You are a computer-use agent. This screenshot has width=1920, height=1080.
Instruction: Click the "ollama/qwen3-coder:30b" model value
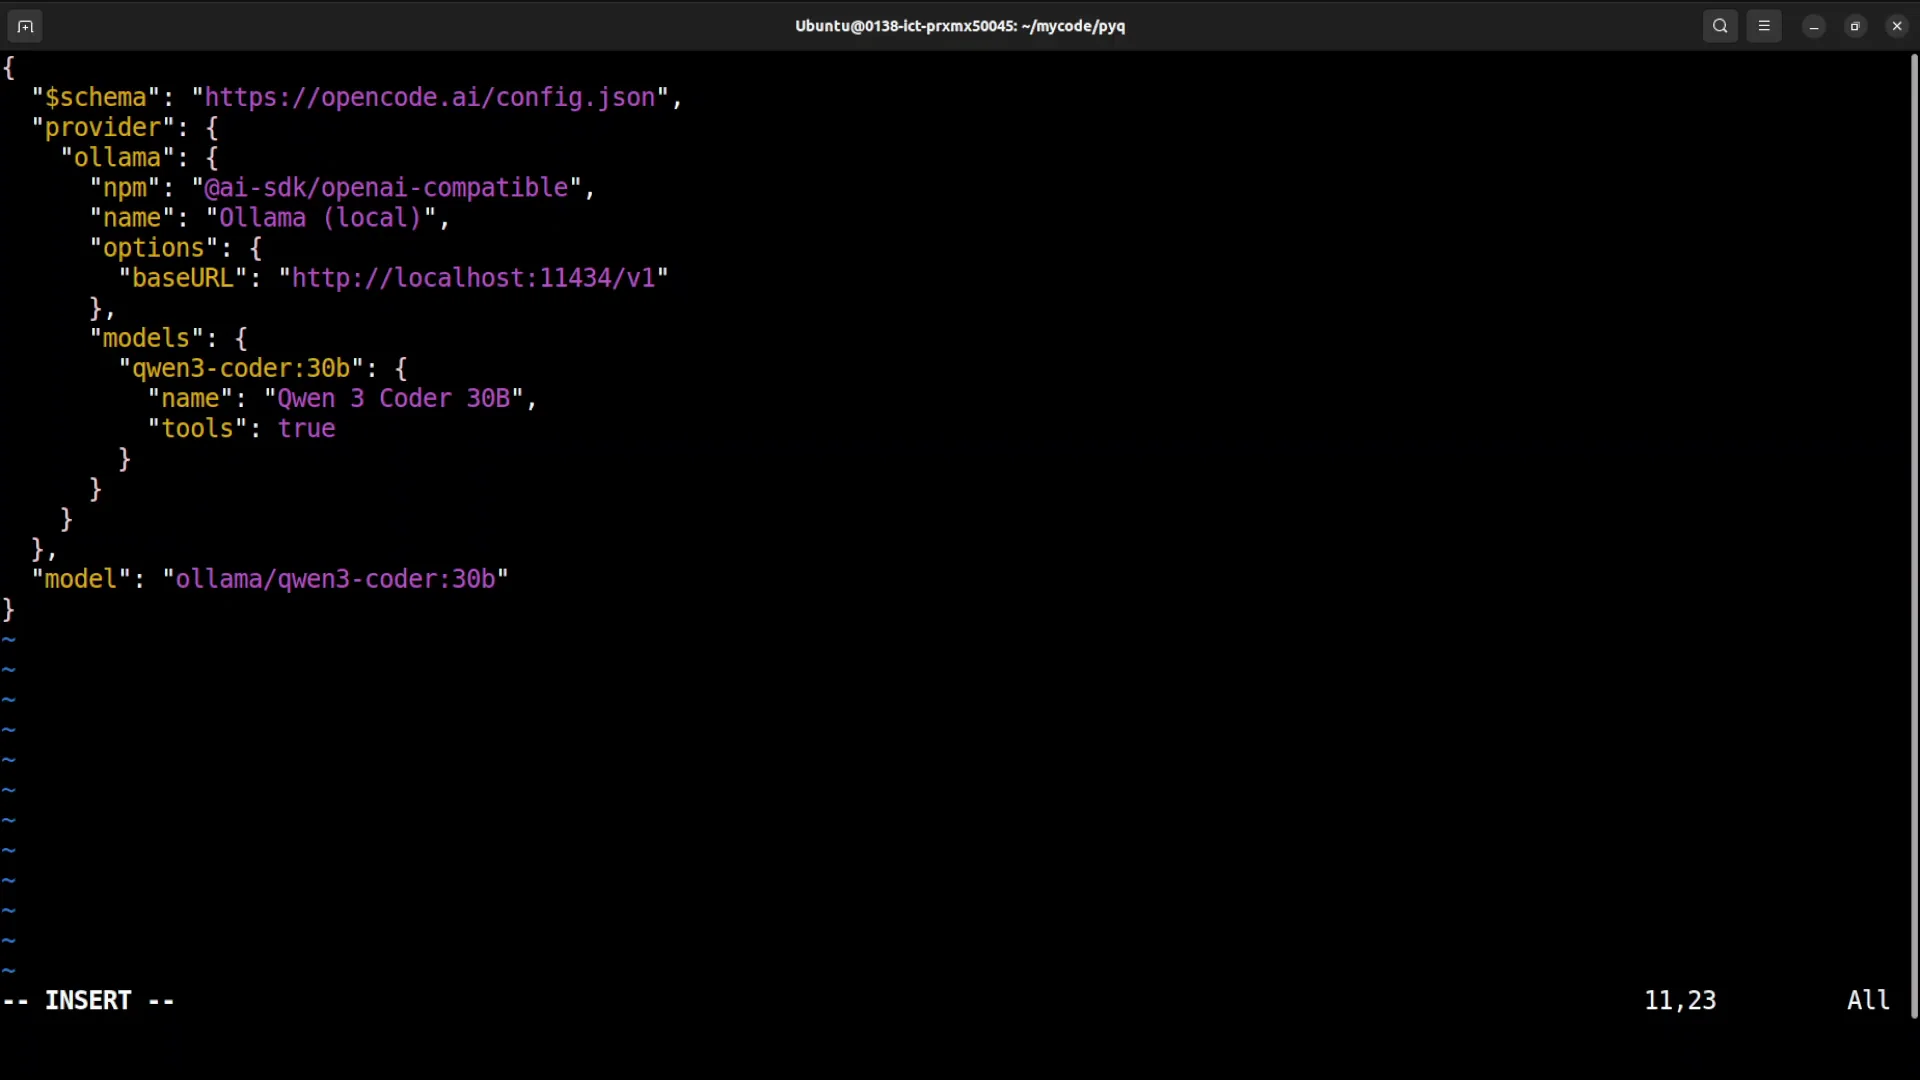tap(335, 579)
